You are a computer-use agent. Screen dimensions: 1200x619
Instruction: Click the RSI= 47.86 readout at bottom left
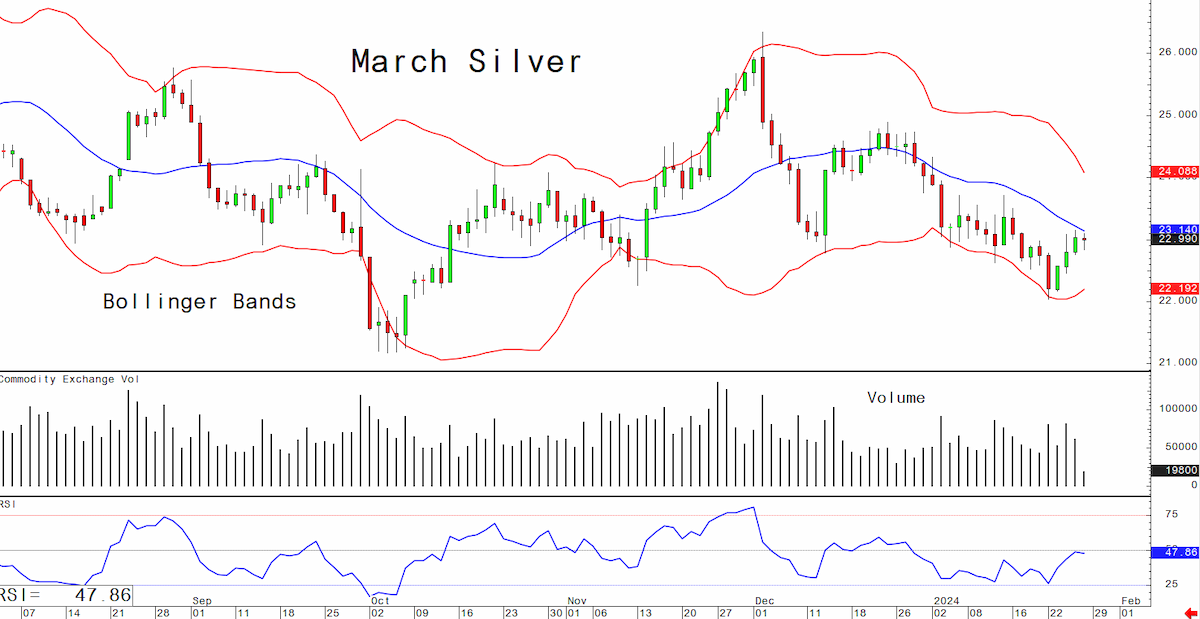pos(65,594)
